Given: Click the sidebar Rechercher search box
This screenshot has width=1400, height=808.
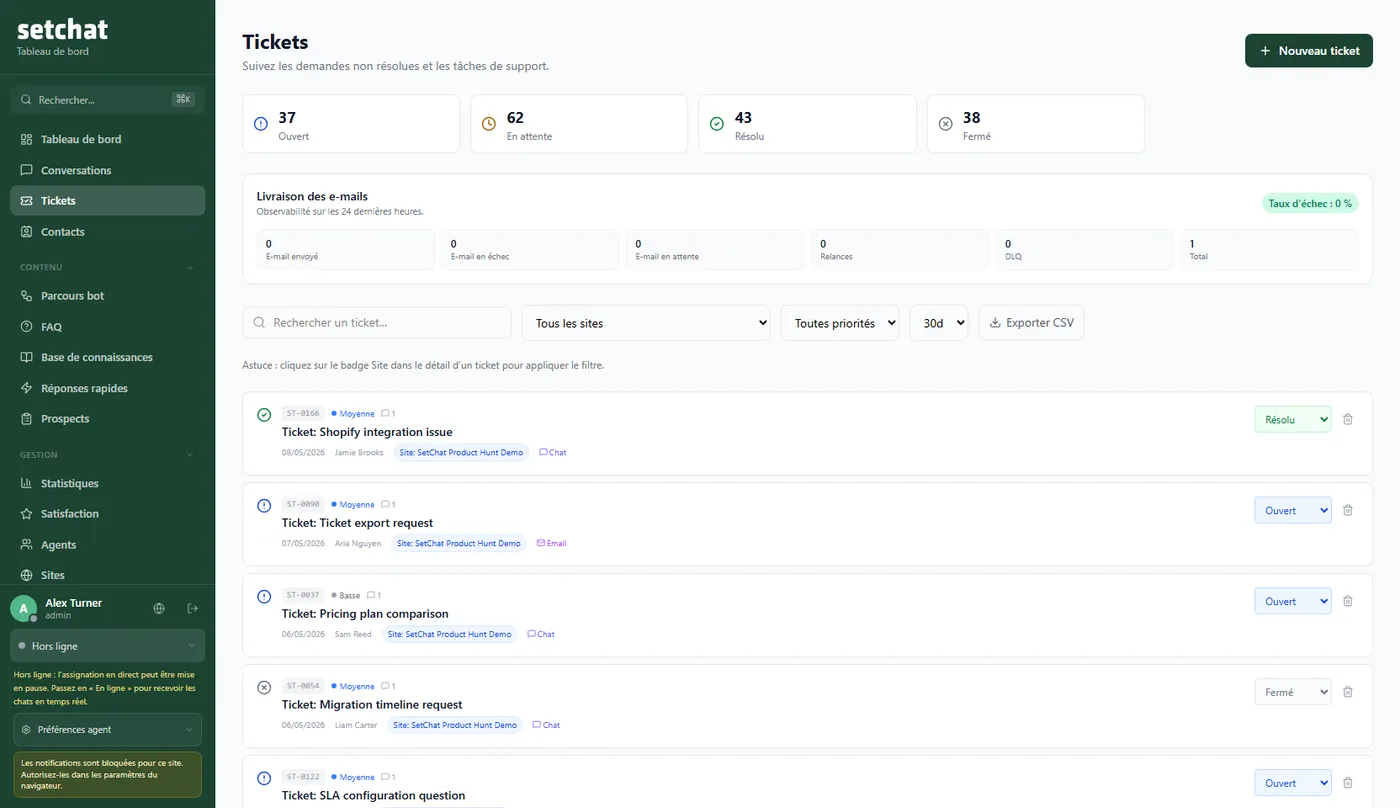Looking at the screenshot, I should click(107, 100).
